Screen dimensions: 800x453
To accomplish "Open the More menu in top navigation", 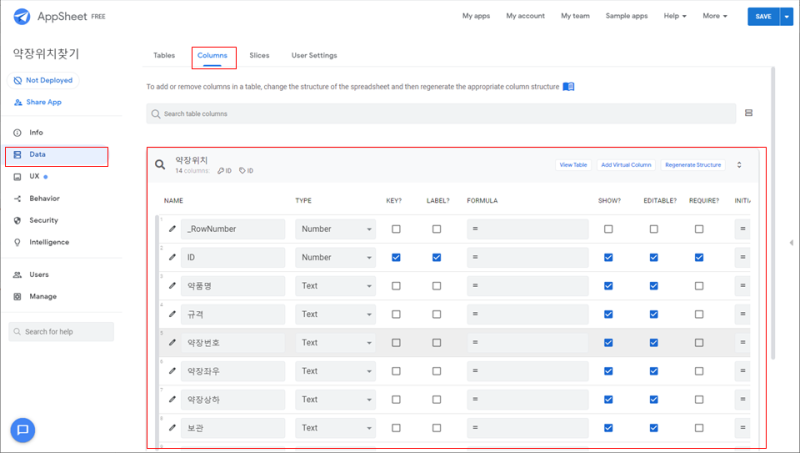I will [x=714, y=16].
